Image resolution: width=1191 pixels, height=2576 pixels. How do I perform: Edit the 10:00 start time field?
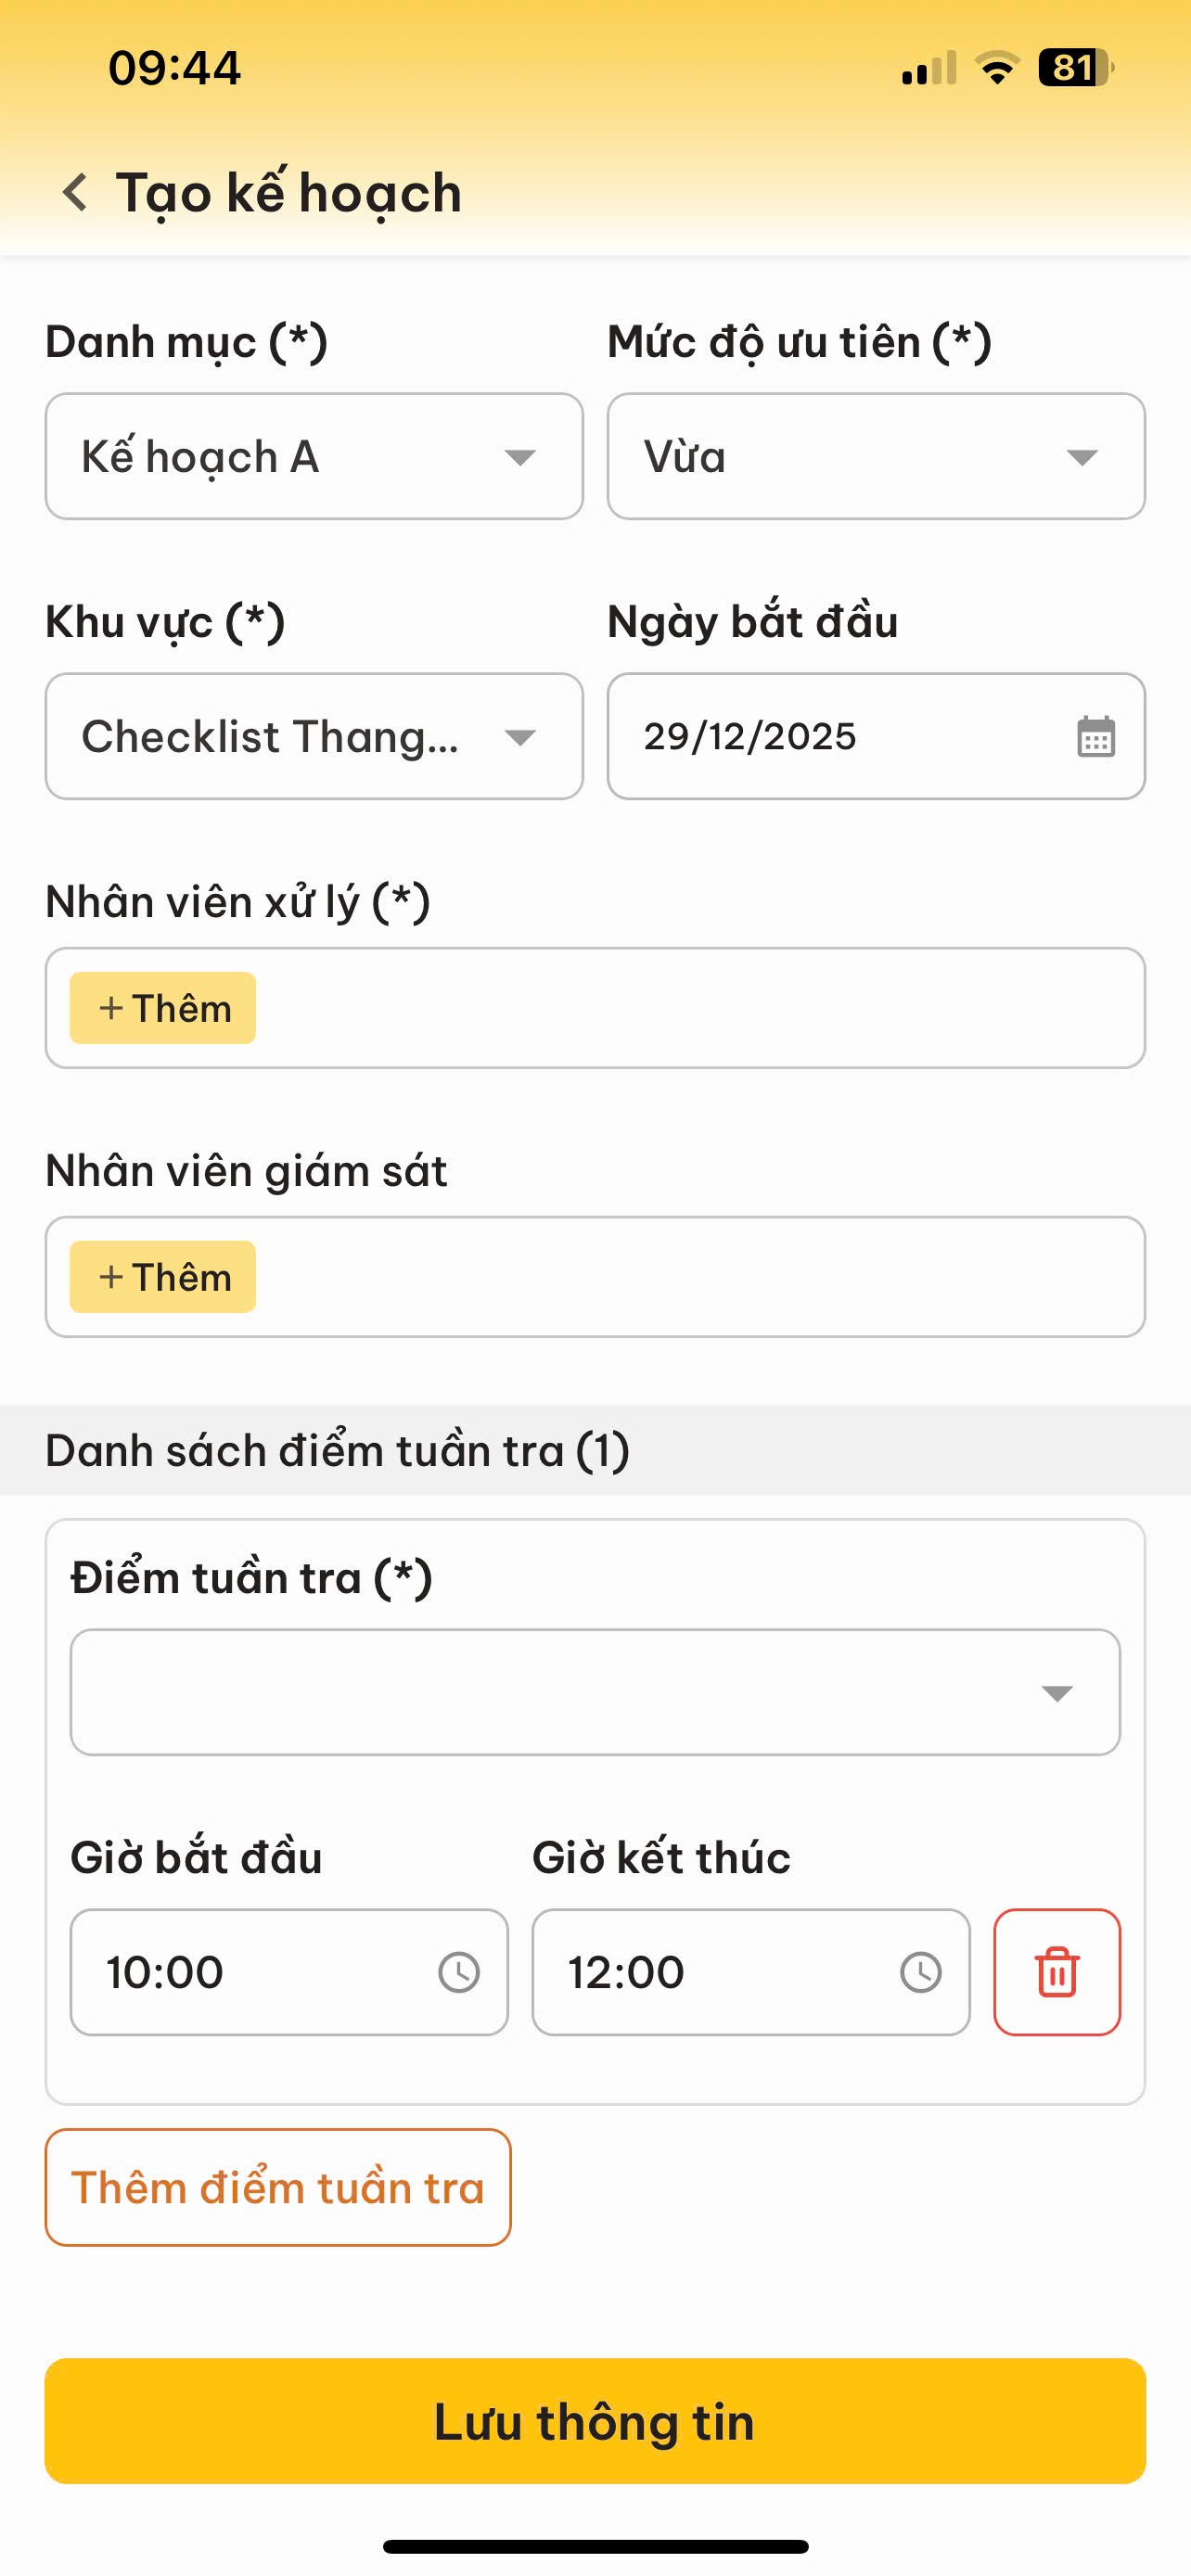point(250,1972)
